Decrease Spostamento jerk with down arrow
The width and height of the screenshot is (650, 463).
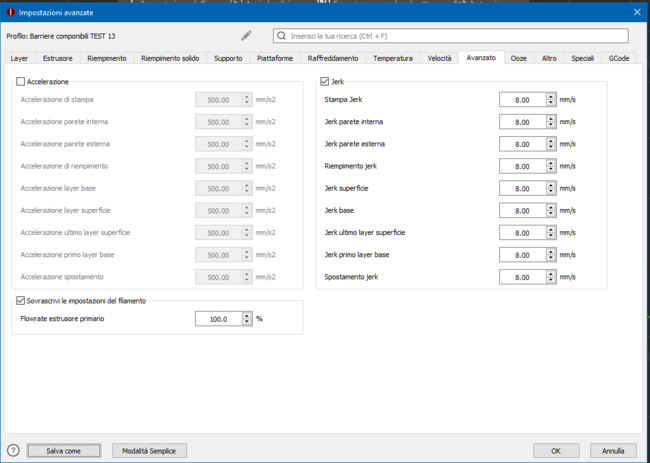coord(551,281)
